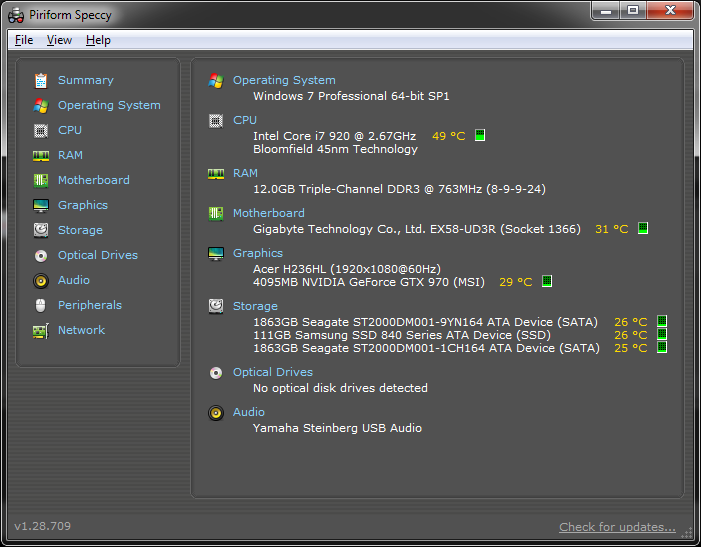The width and height of the screenshot is (701, 547).
Task: Click the RAM stick icon in sidebar
Action: [41, 156]
